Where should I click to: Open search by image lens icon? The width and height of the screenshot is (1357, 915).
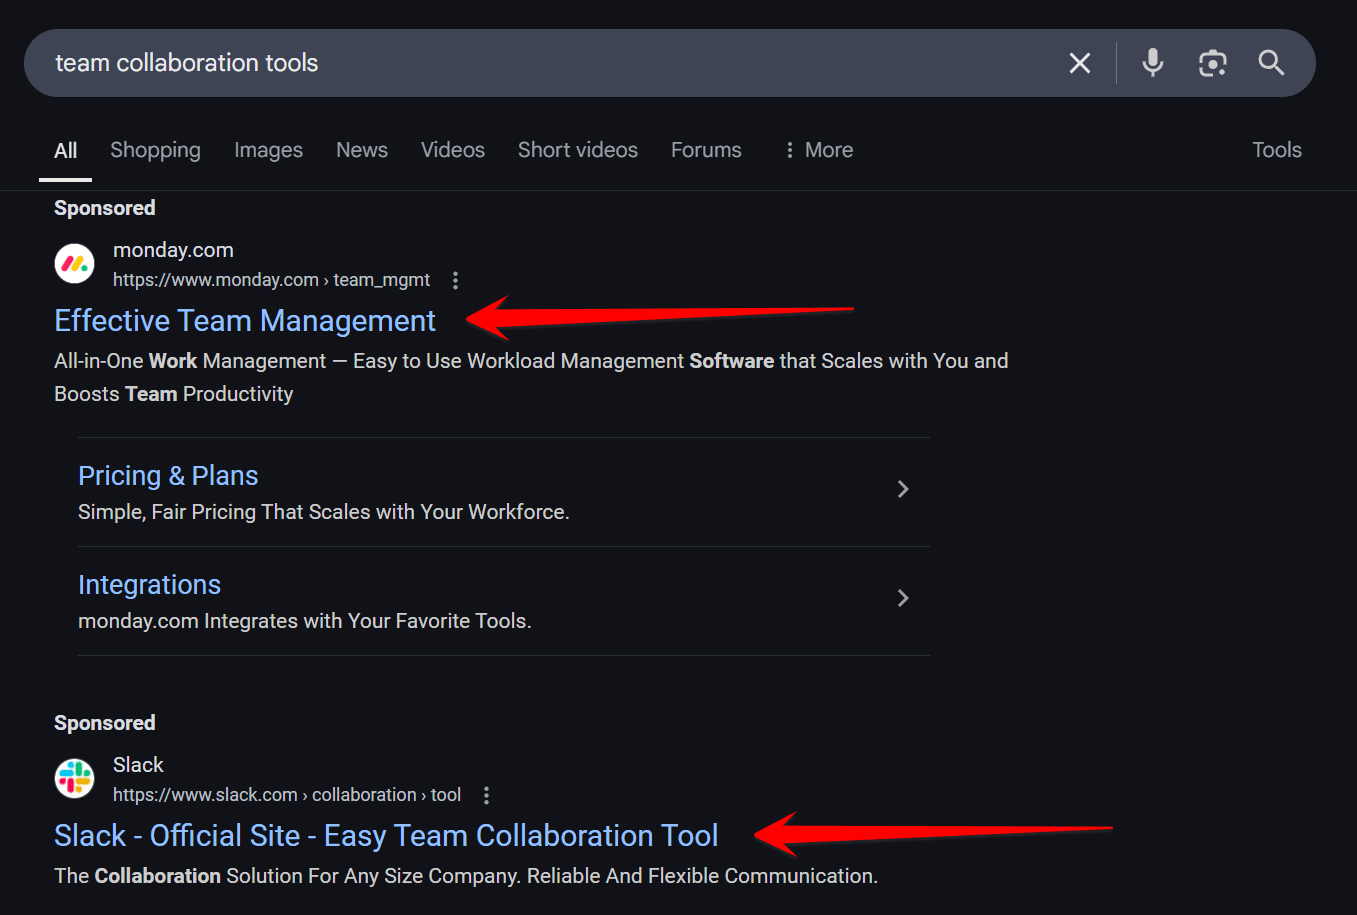[x=1212, y=63]
